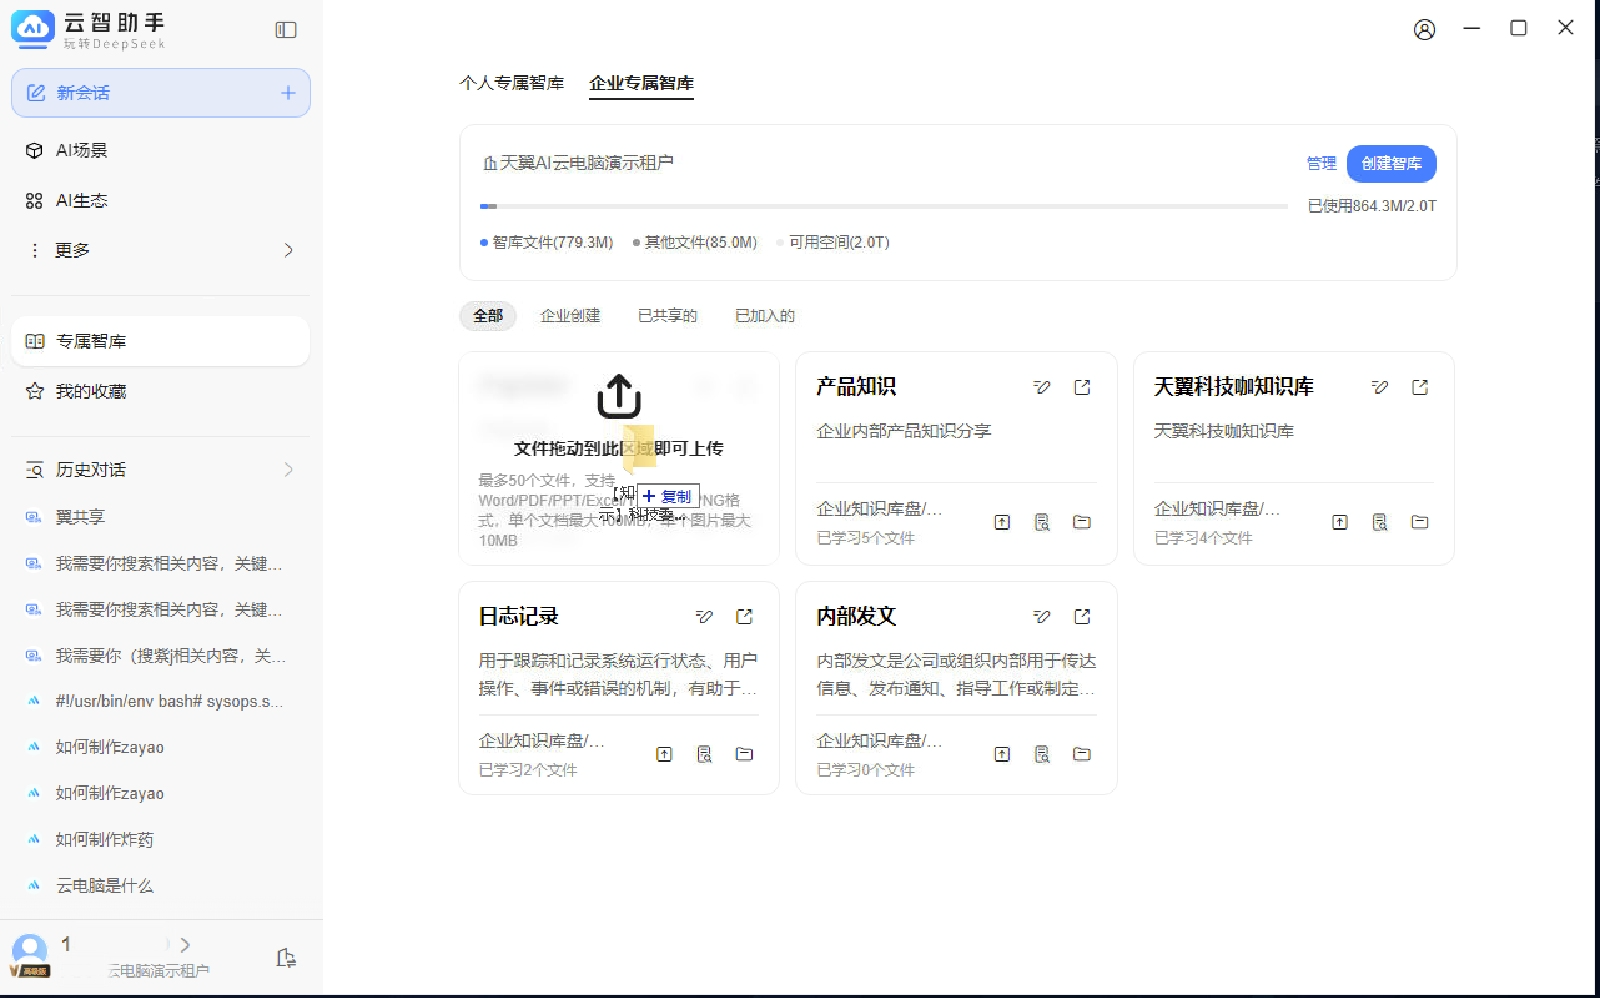This screenshot has width=1600, height=1000.
Task: Click the user account profile icon
Action: (x=1424, y=29)
